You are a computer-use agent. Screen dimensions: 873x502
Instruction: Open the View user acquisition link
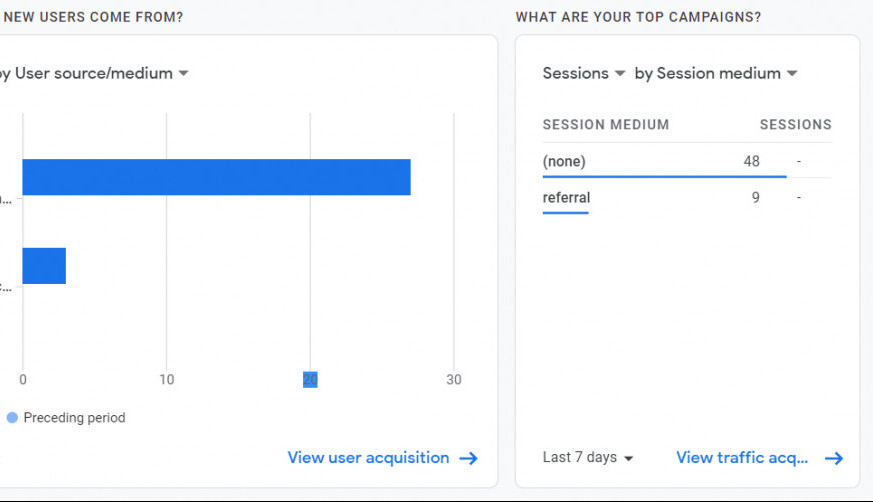point(368,458)
